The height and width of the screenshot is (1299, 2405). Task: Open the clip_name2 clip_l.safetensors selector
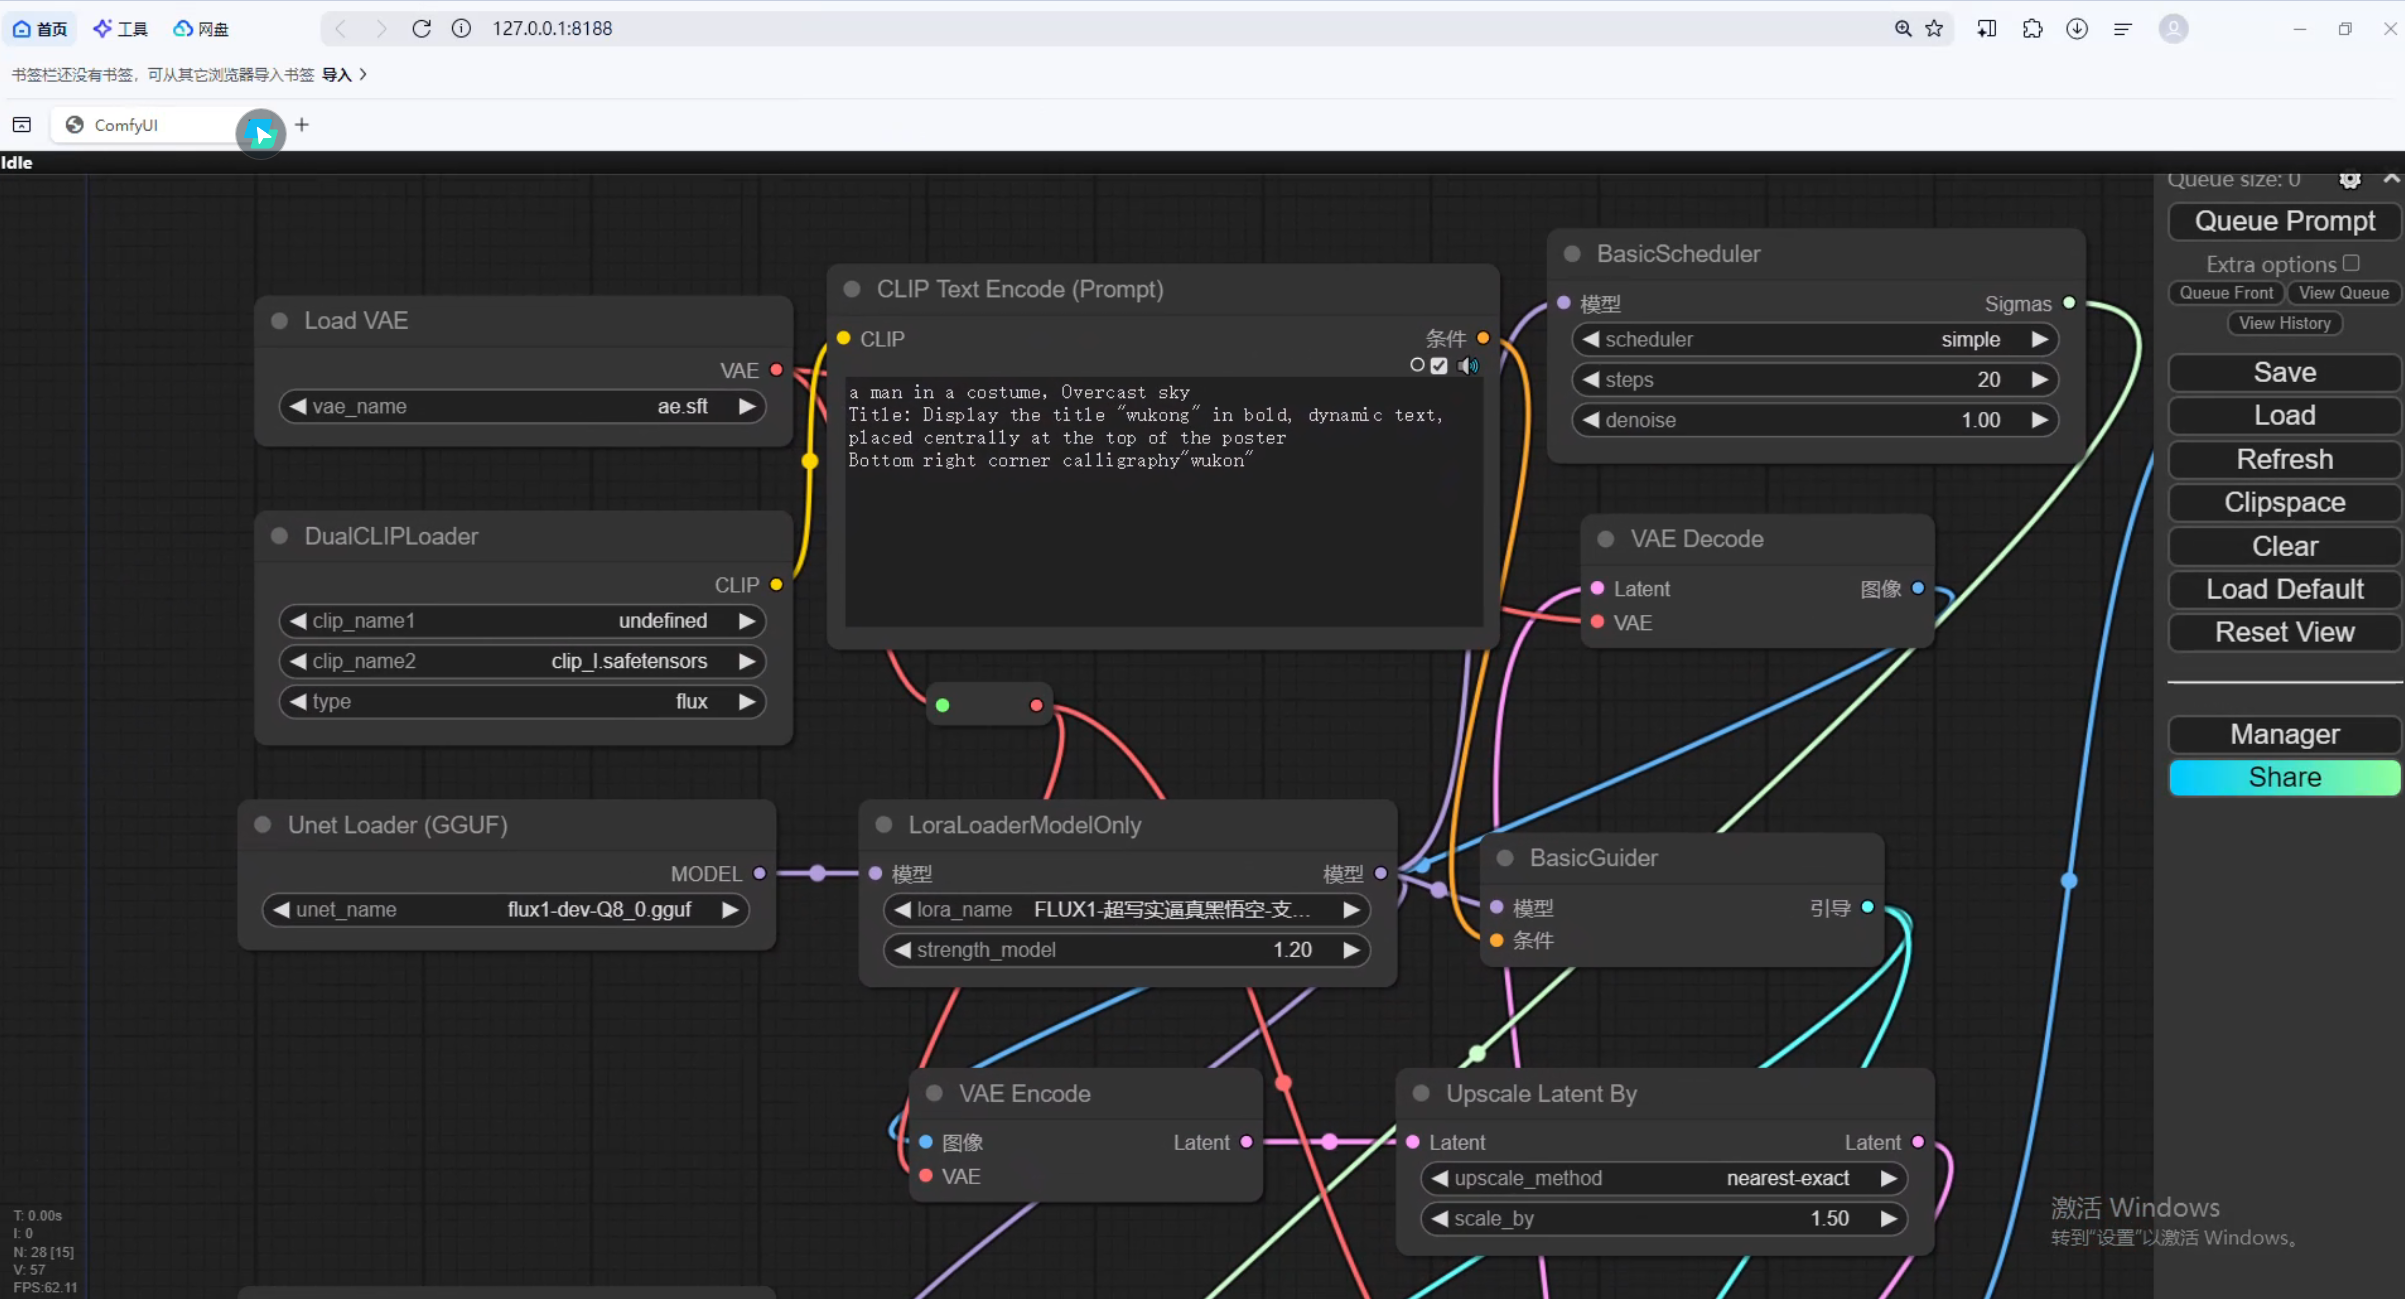(522, 661)
